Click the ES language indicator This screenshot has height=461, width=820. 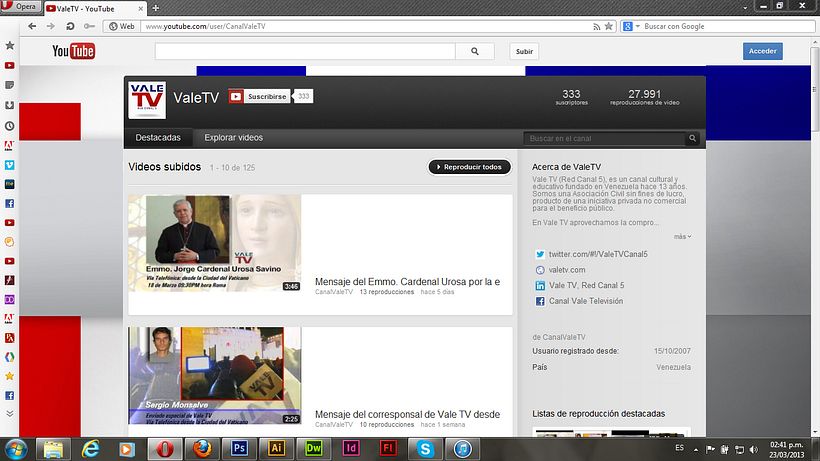click(x=679, y=448)
